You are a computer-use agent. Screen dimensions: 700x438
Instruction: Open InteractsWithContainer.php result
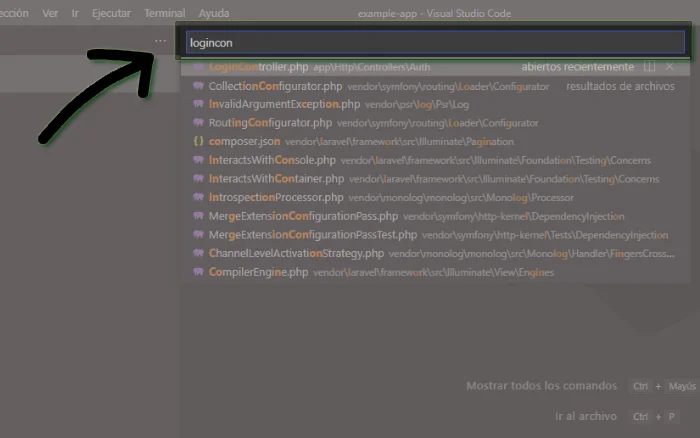[x=435, y=179]
